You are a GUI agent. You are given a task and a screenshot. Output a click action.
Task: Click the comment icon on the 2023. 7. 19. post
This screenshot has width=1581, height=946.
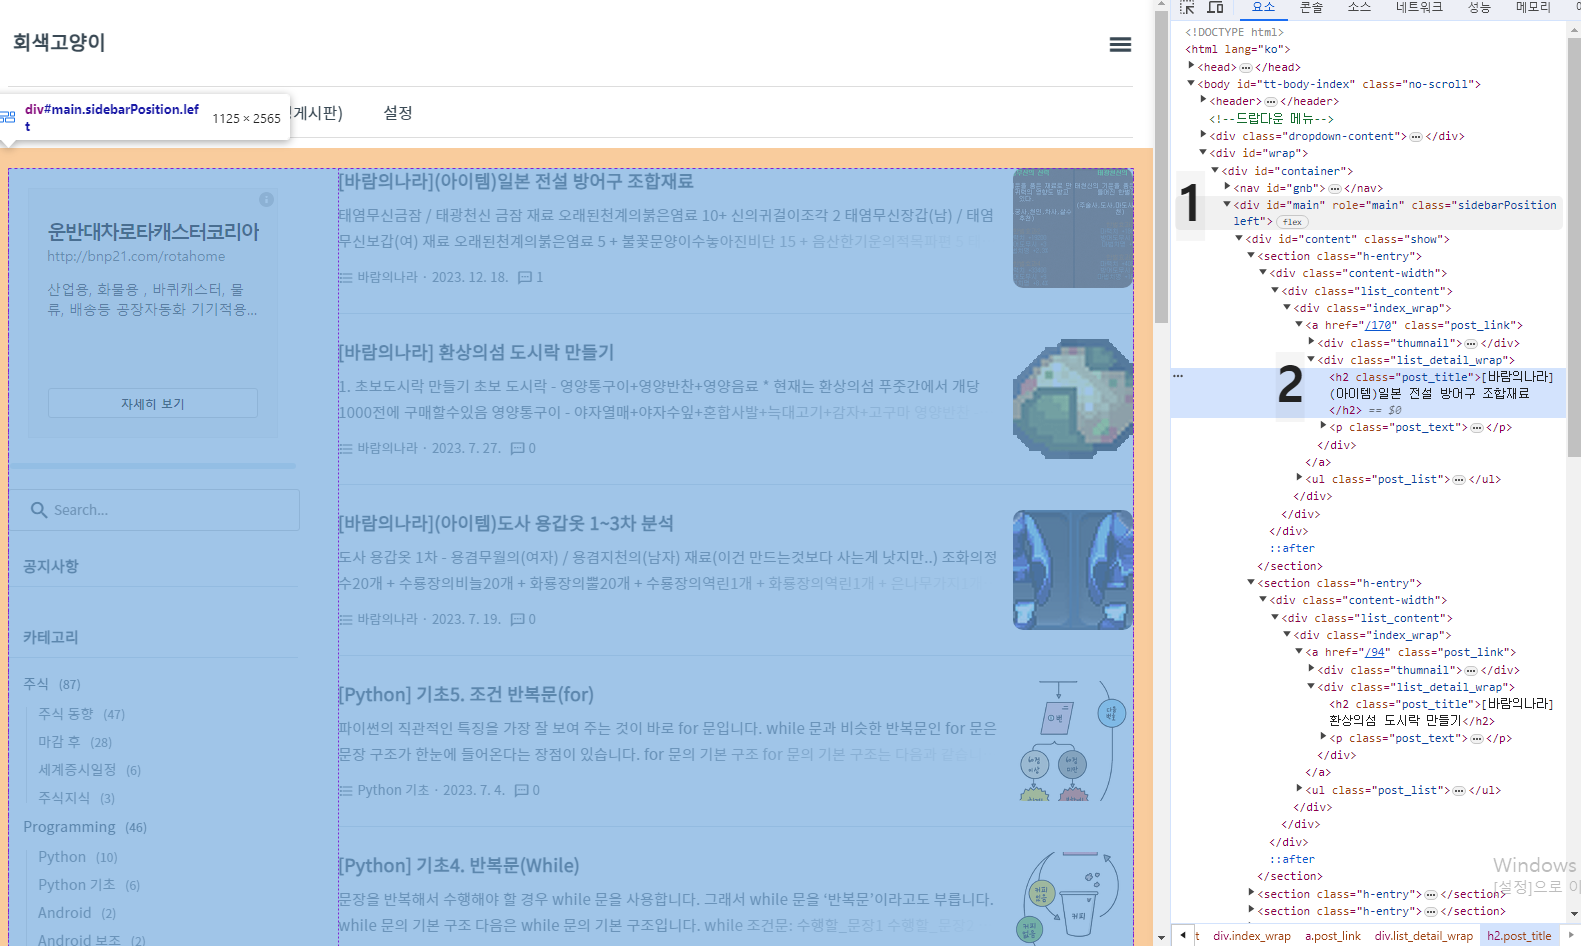pos(517,619)
